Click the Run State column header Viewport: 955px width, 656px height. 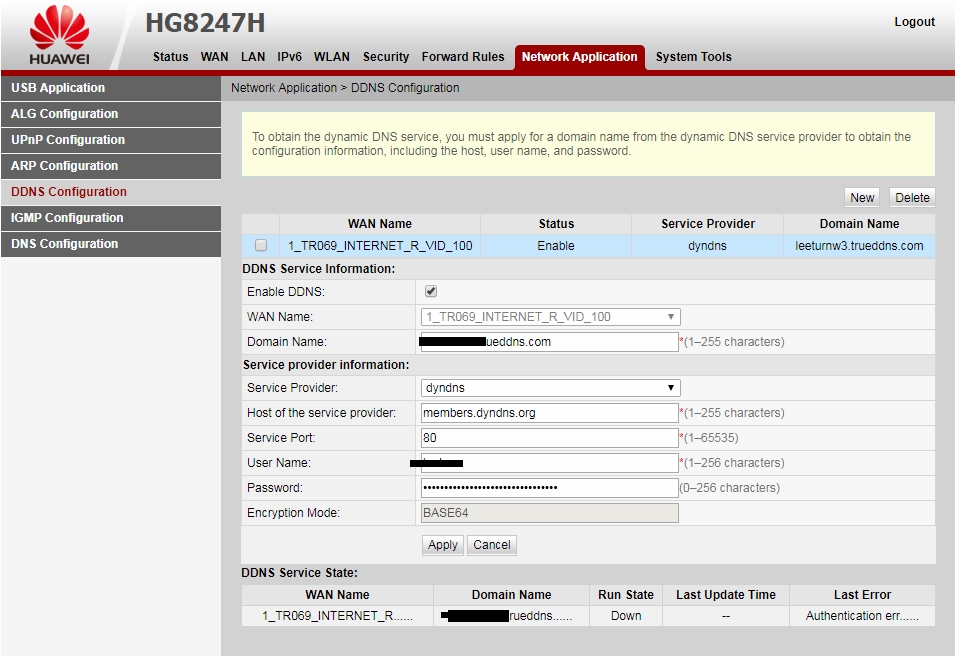tap(626, 594)
